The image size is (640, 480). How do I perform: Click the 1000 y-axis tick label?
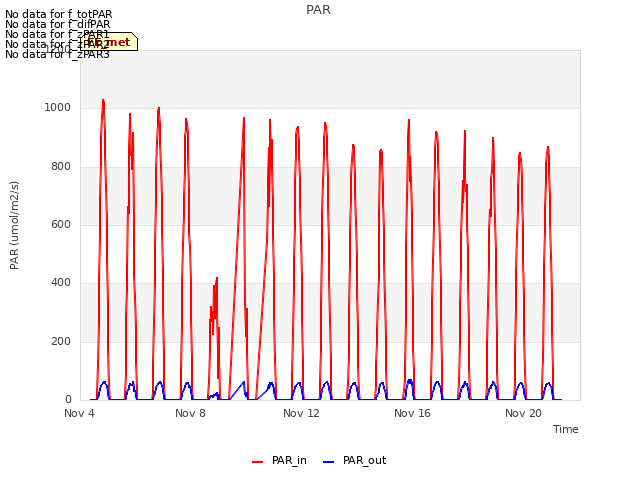[x=58, y=108]
